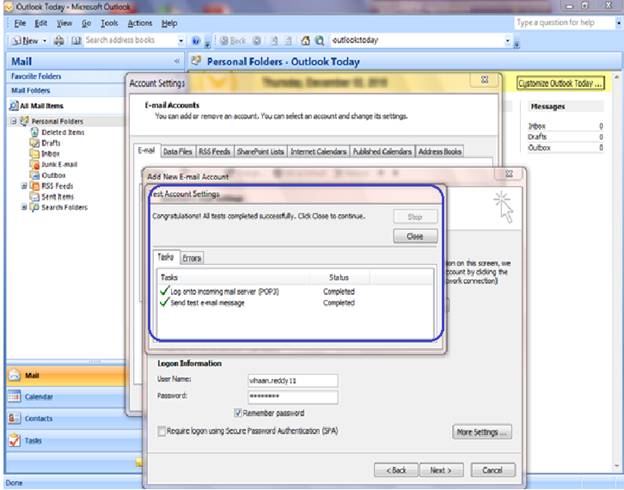Expand the RSS Feeds node
The image size is (624, 490).
pyautogui.click(x=24, y=186)
